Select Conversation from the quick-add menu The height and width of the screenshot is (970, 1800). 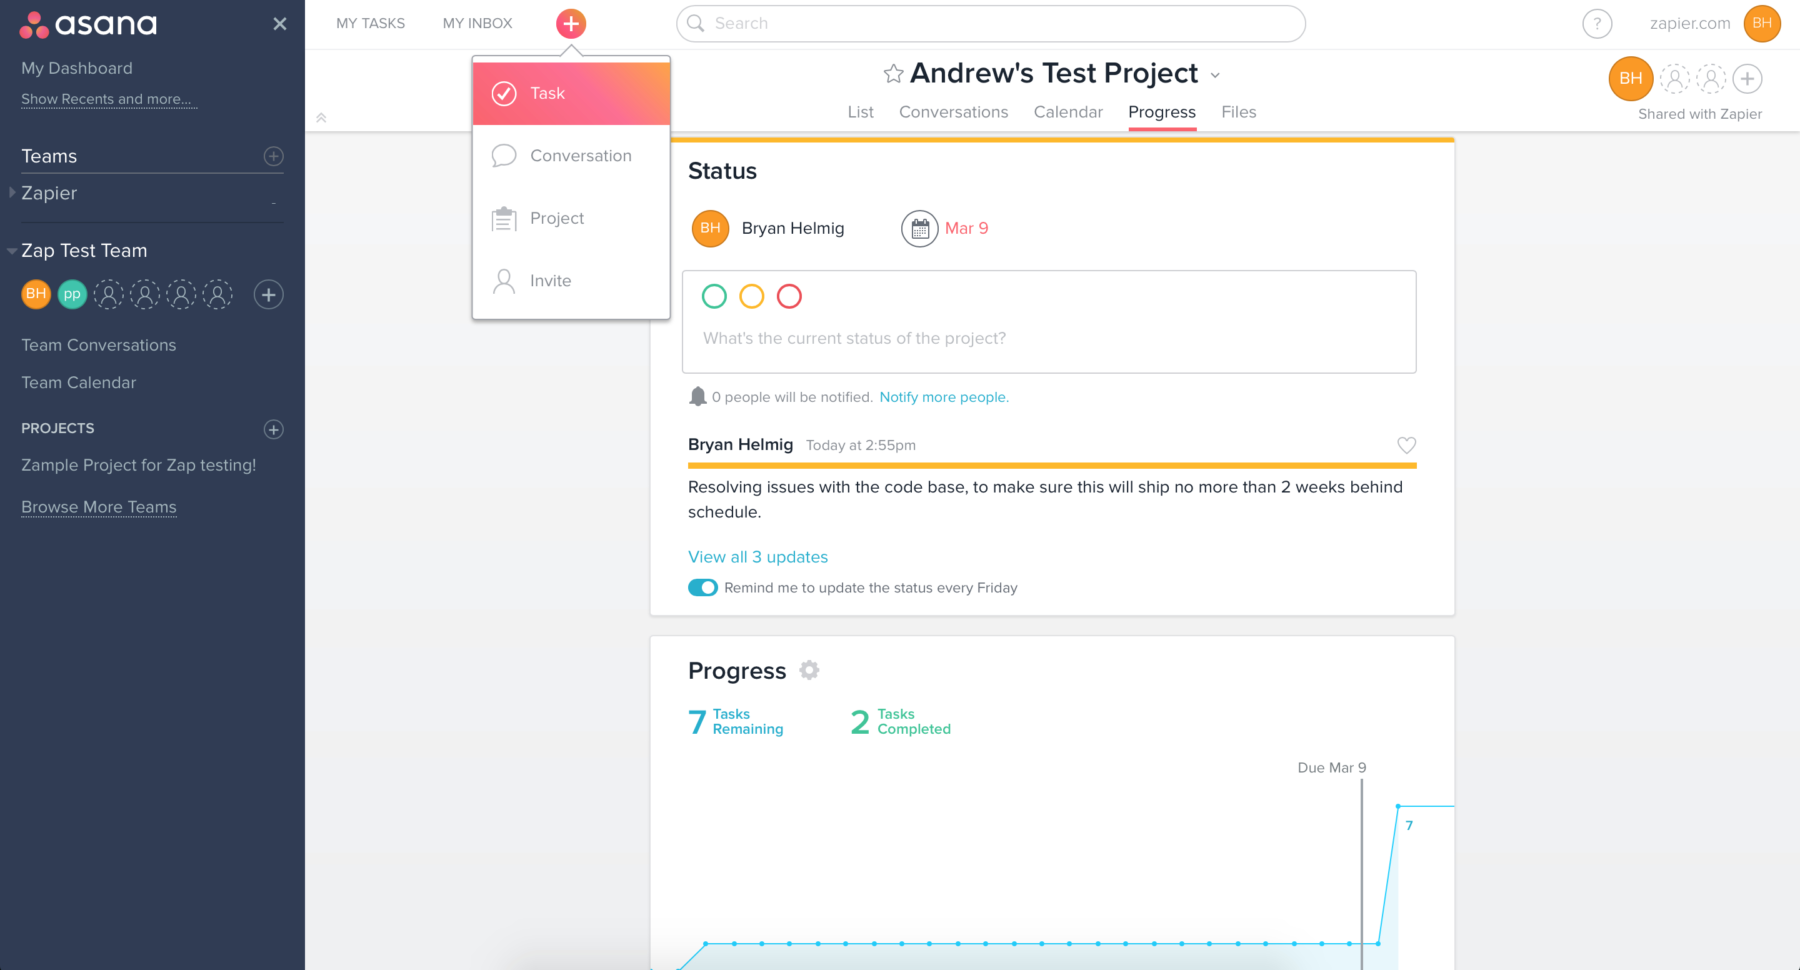[571, 156]
